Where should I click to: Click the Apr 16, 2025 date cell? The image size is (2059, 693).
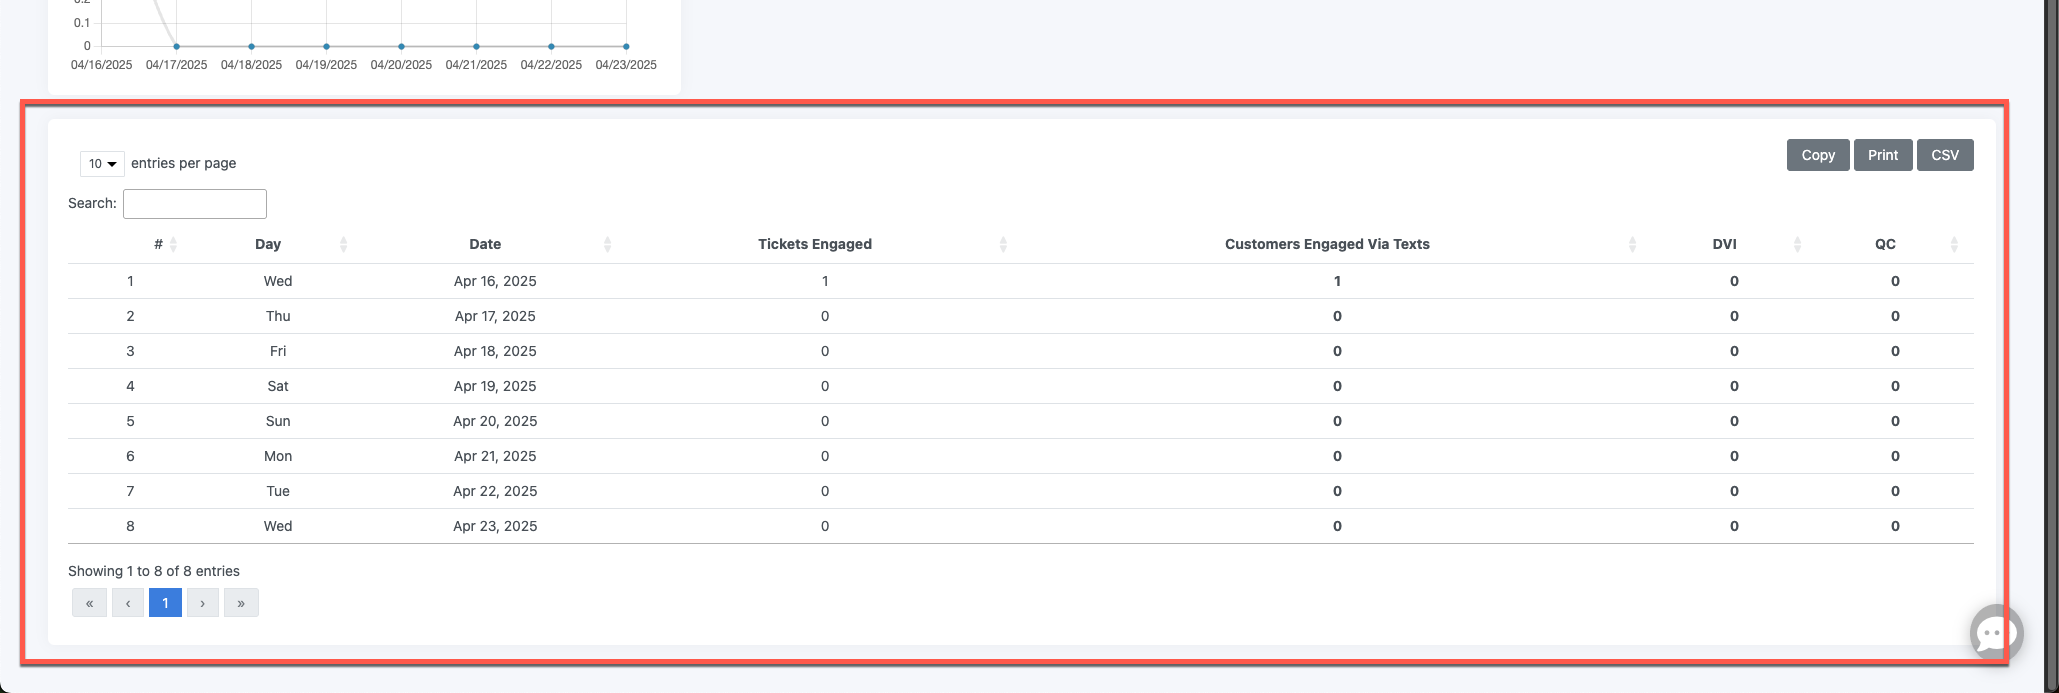(495, 281)
